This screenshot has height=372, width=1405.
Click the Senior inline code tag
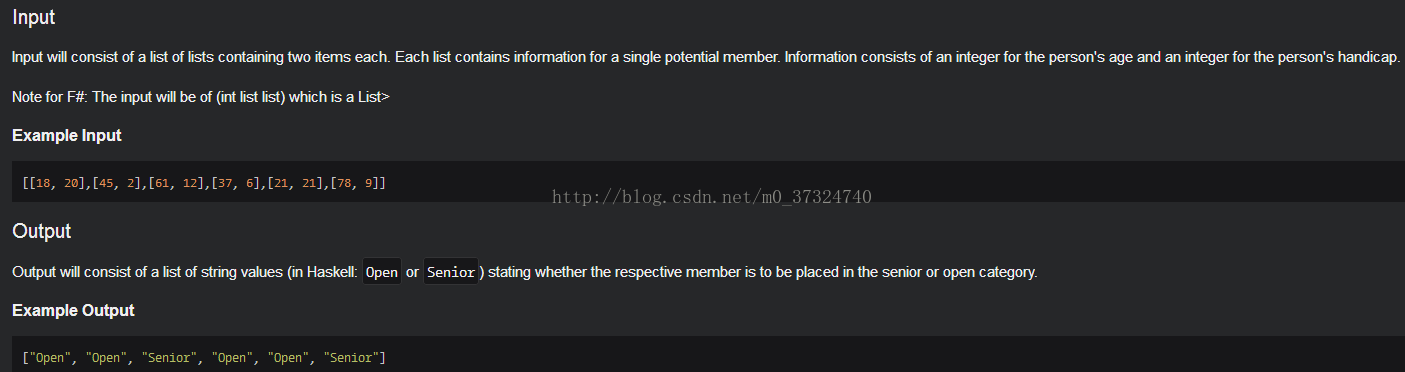click(x=451, y=272)
